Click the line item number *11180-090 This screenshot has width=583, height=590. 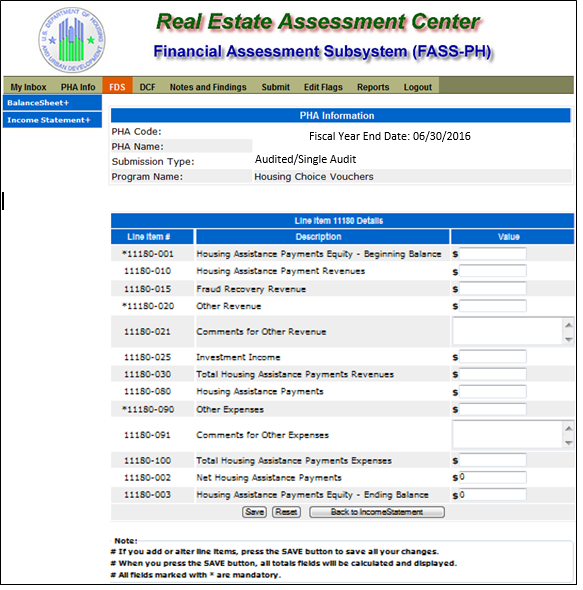point(148,409)
